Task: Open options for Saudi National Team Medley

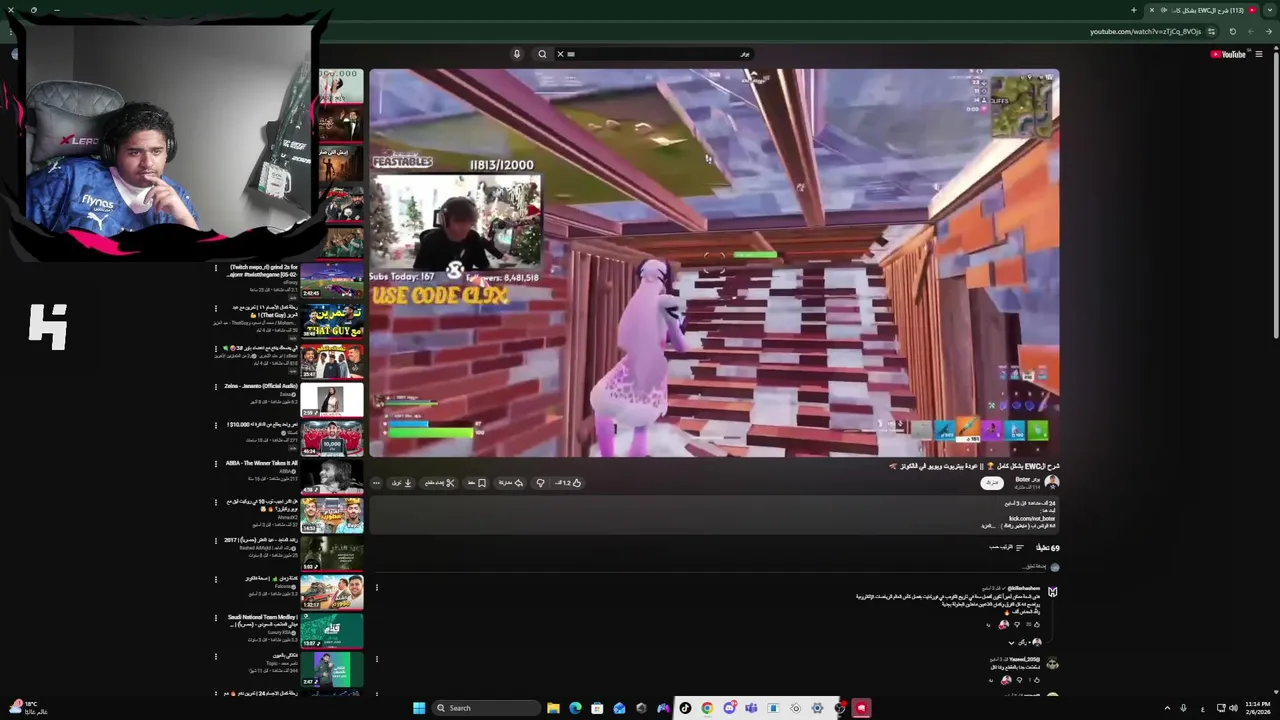Action: click(215, 618)
